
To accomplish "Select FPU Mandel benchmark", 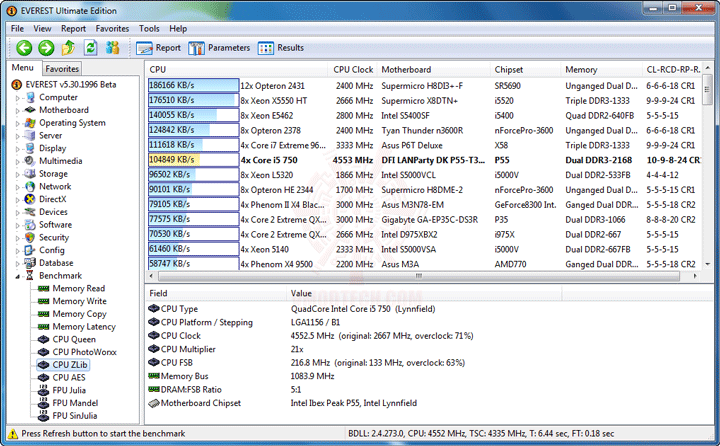I will [75, 403].
